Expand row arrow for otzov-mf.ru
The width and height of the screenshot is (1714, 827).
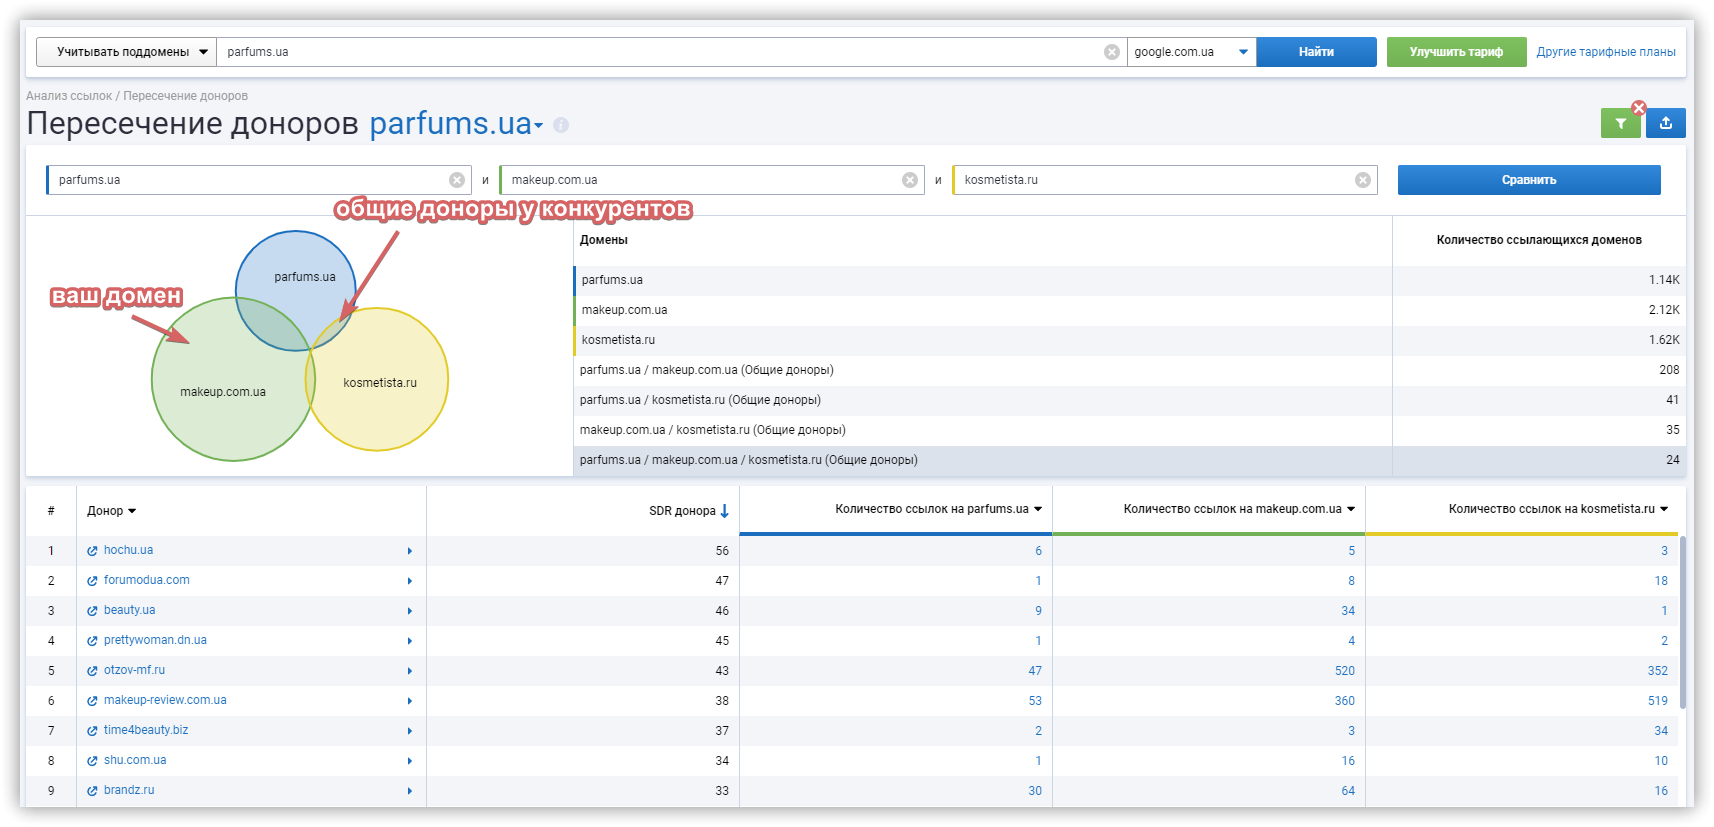410,671
